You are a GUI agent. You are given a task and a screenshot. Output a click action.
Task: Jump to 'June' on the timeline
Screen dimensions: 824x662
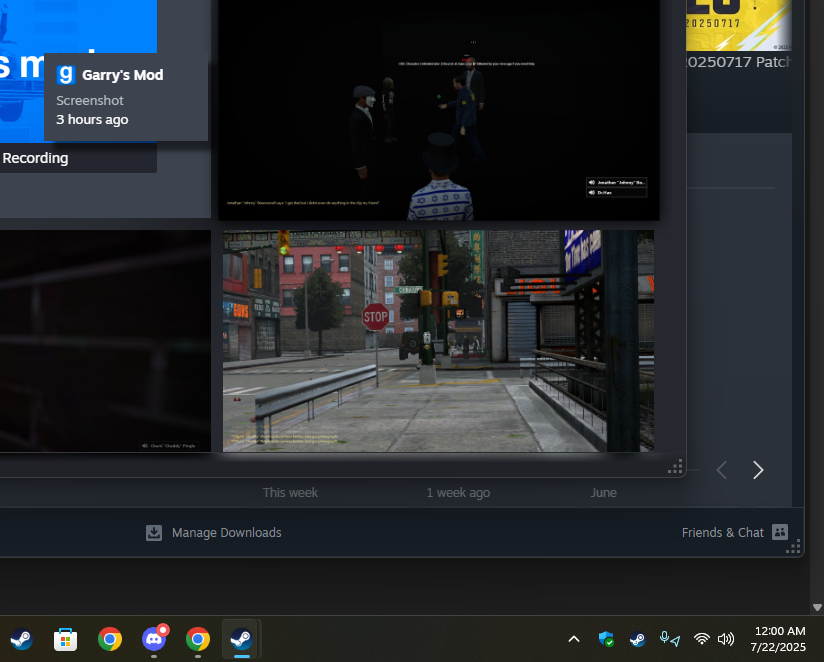603,493
